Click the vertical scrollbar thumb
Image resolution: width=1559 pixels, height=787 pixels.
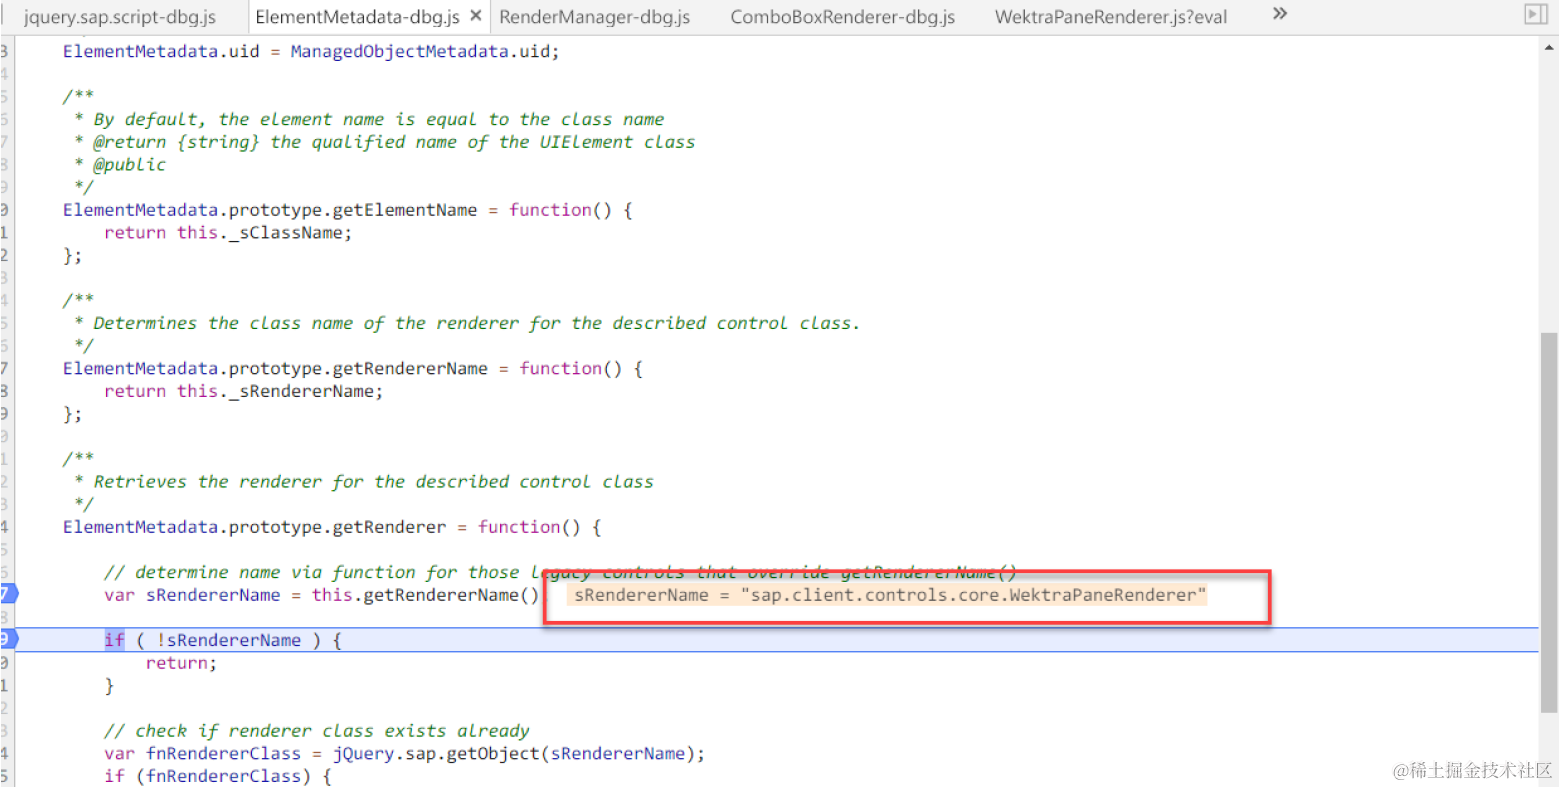[x=1548, y=524]
